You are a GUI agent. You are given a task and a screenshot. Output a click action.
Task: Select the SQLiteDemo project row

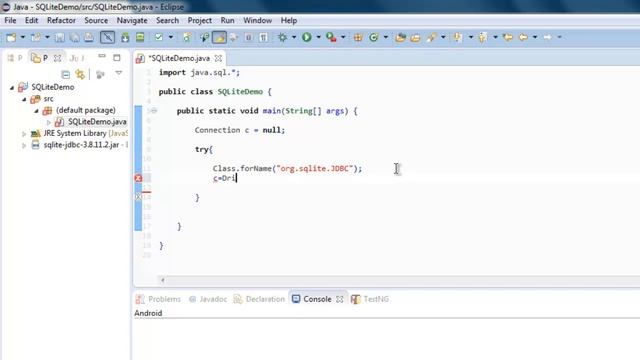pos(53,87)
